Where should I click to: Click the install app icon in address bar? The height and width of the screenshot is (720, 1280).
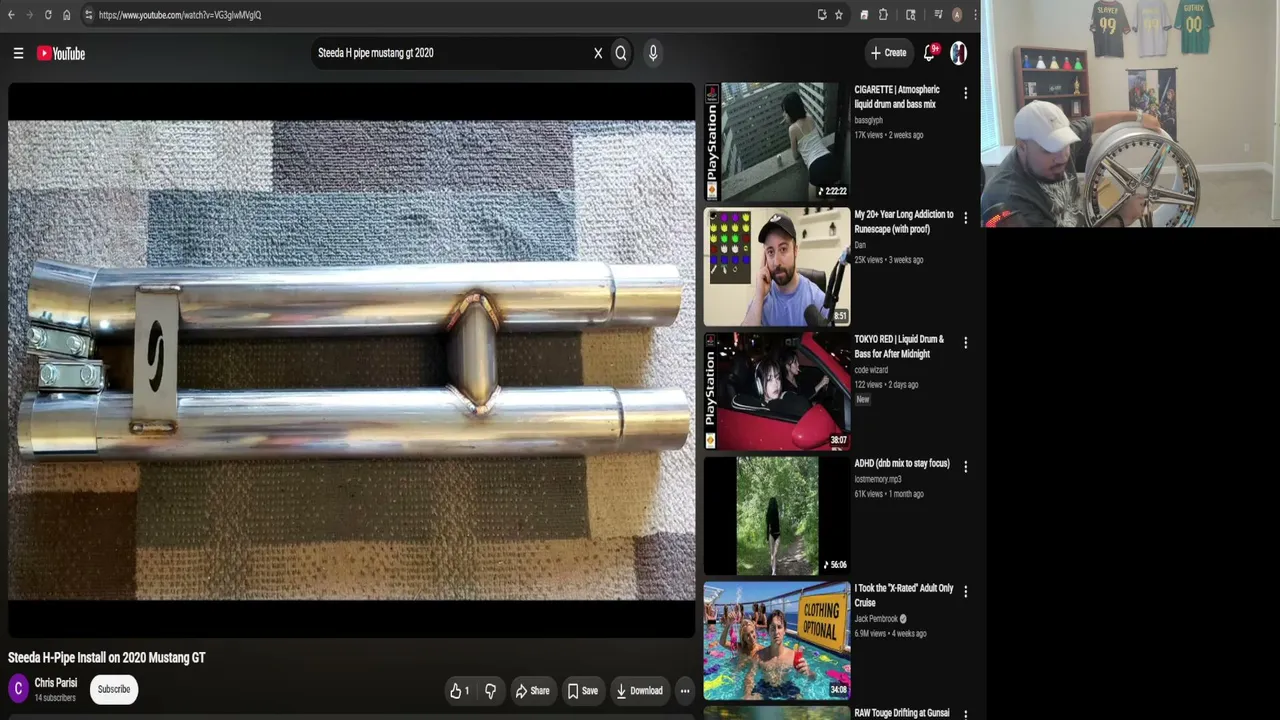(x=822, y=15)
